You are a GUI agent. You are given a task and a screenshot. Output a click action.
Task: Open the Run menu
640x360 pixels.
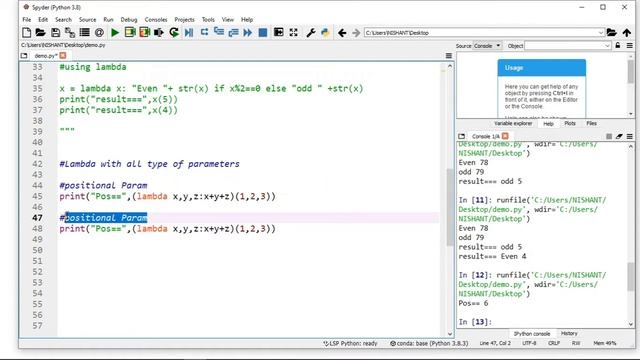point(108,20)
